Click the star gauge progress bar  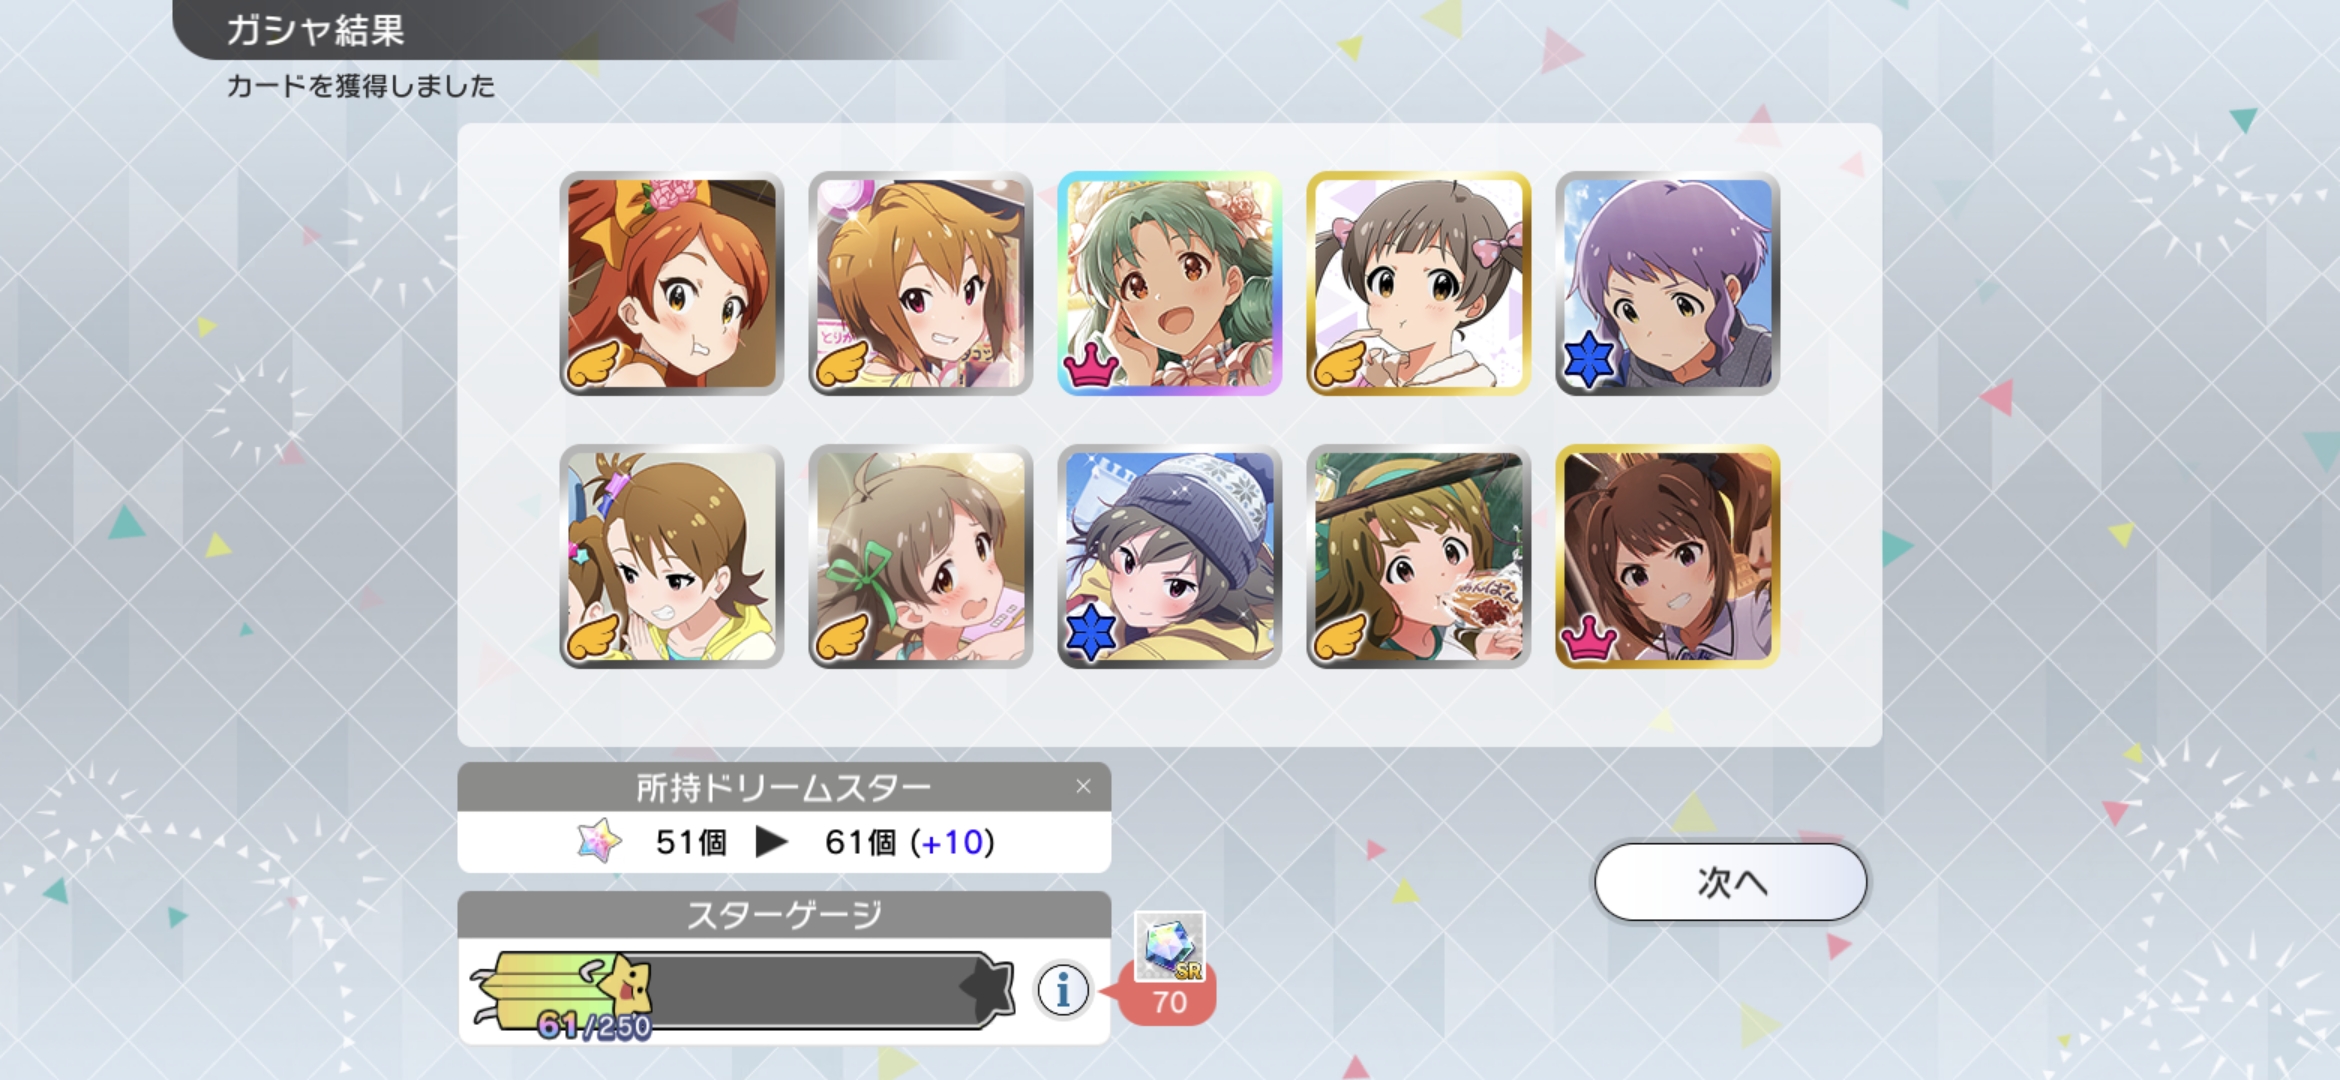742,990
